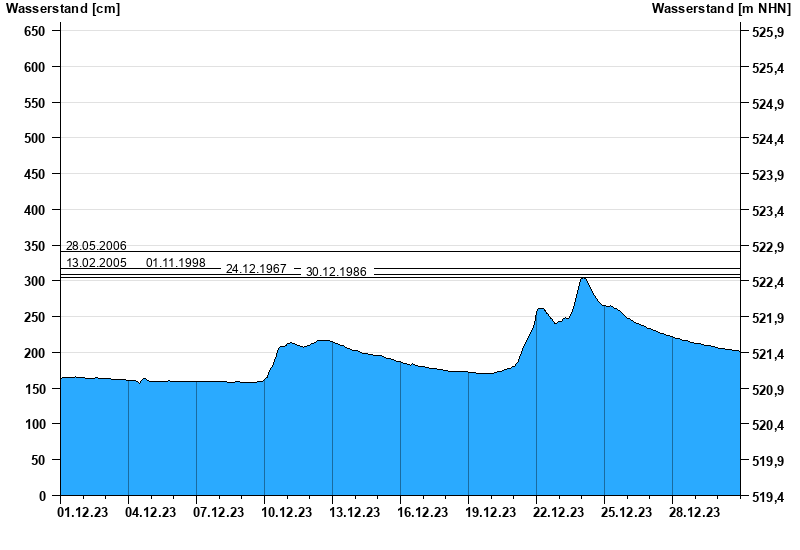
Task: Click the 522,9 value on right axis
Action: point(768,247)
